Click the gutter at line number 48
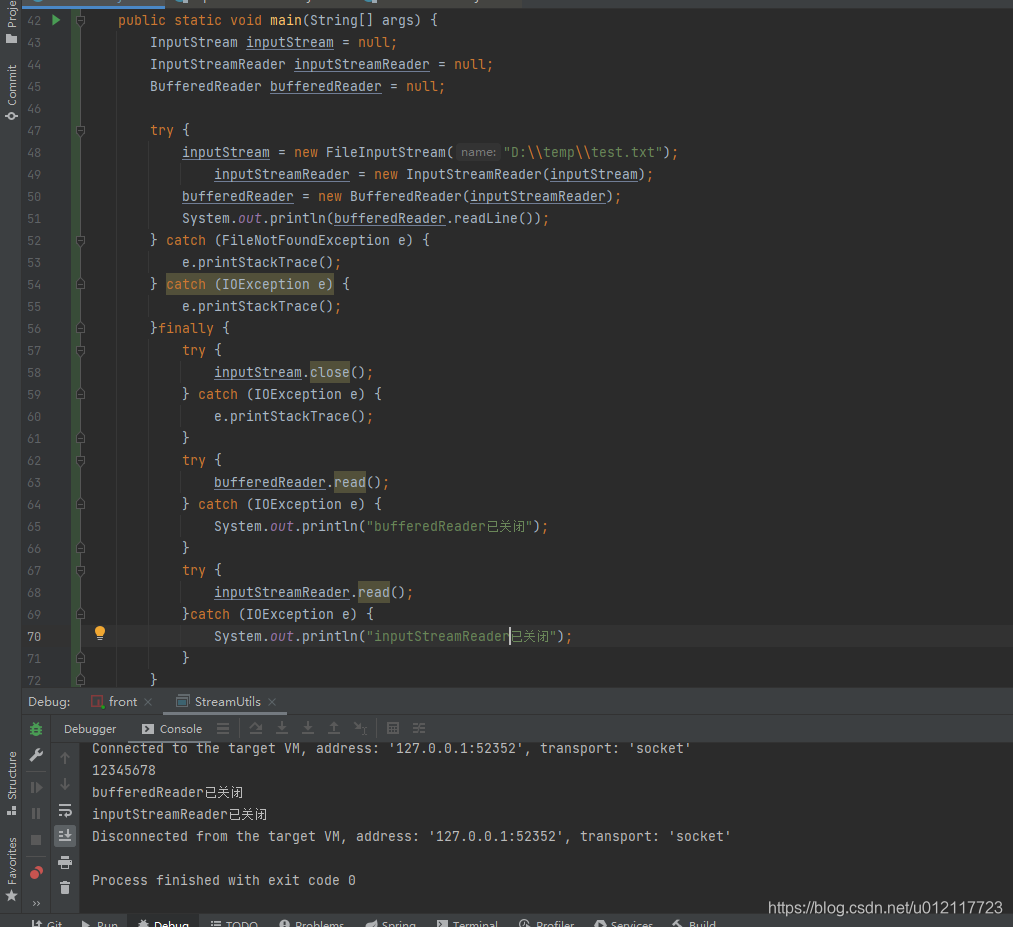 [x=34, y=152]
